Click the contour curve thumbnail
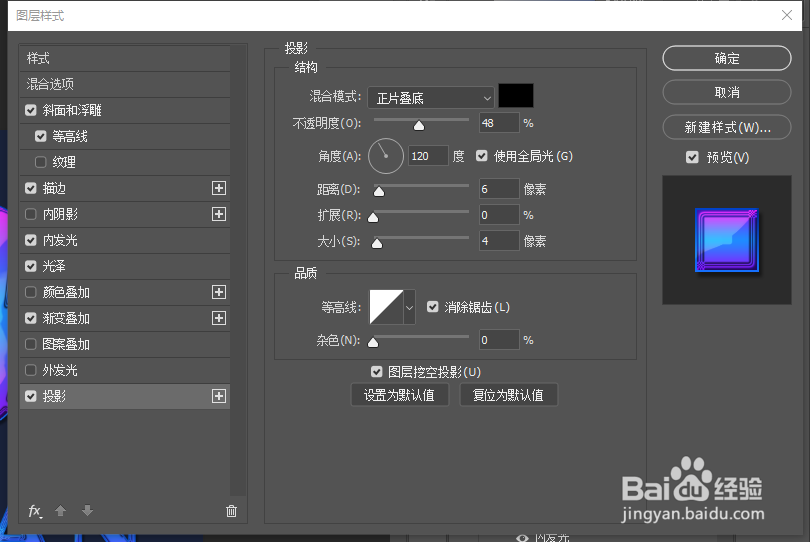The height and width of the screenshot is (542, 810). point(386,307)
